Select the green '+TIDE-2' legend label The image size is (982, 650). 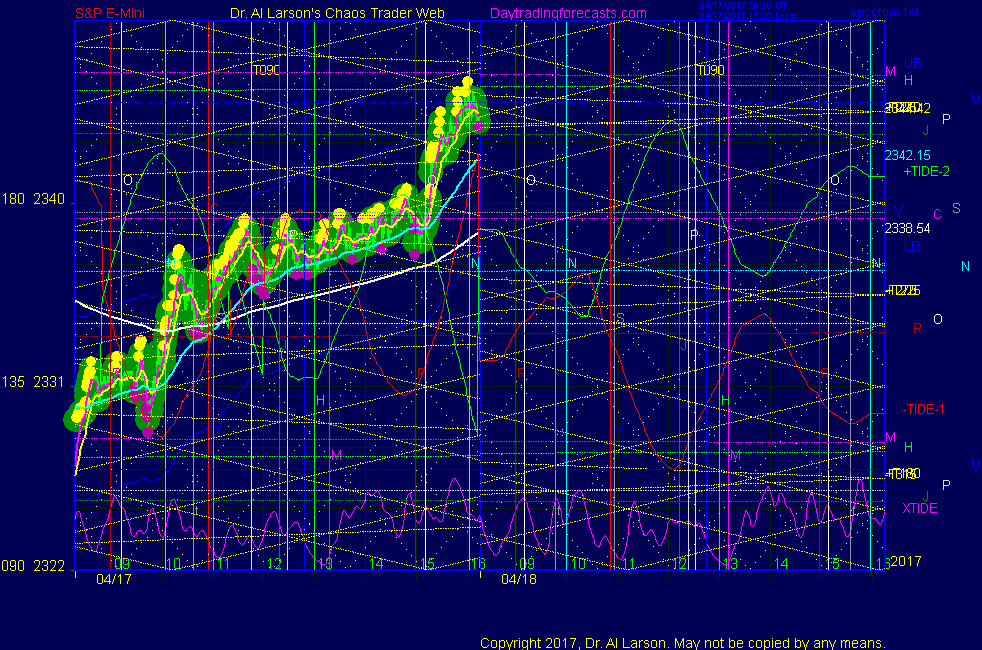click(x=926, y=172)
